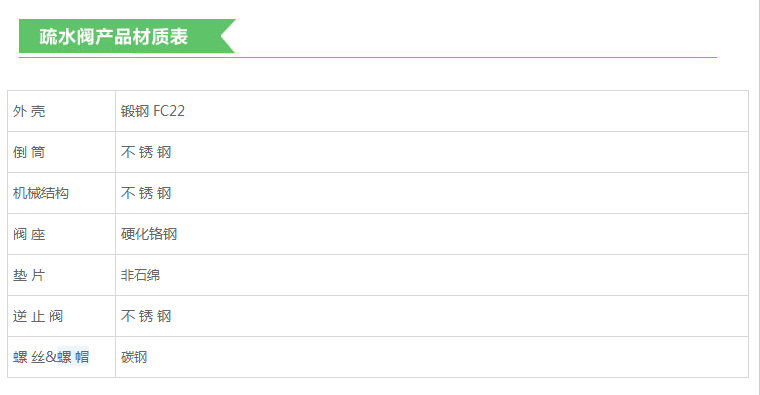Click the green divider line under the header

click(368, 57)
